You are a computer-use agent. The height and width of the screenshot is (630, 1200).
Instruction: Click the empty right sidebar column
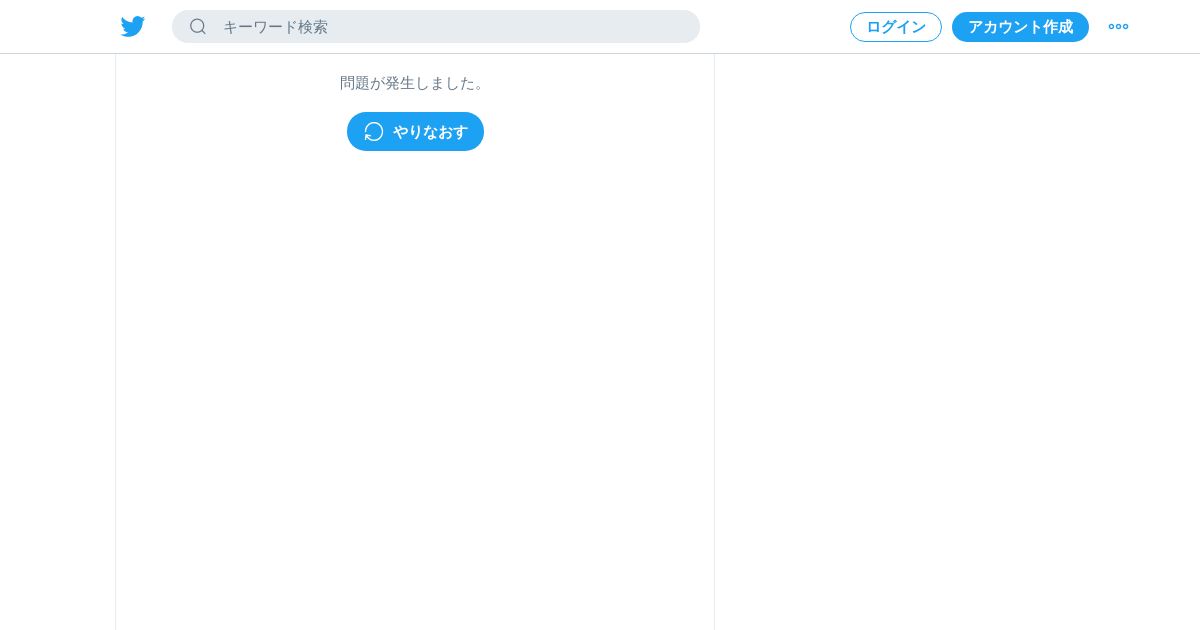pos(957,342)
